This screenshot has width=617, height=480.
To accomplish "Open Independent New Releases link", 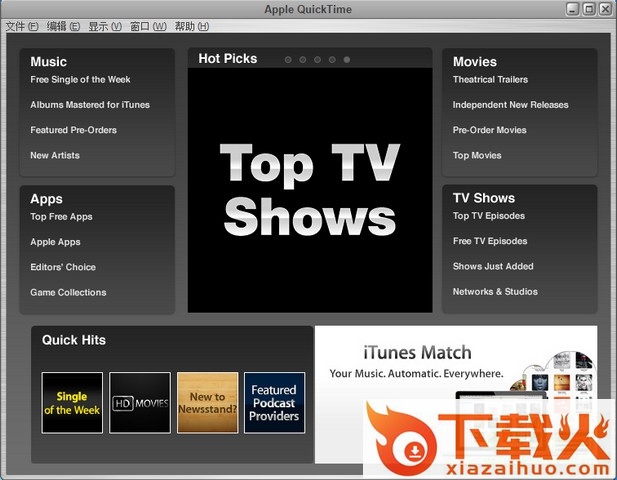I will click(x=511, y=105).
